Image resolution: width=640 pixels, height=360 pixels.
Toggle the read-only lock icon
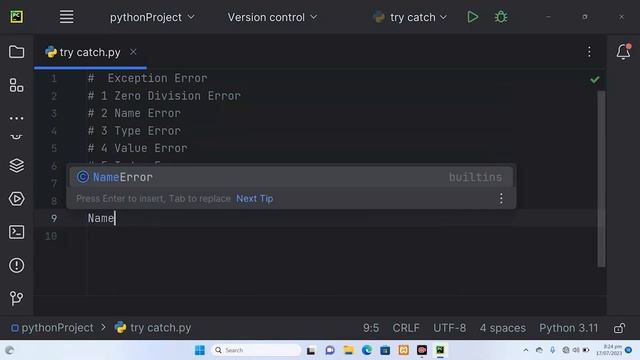(x=619, y=328)
